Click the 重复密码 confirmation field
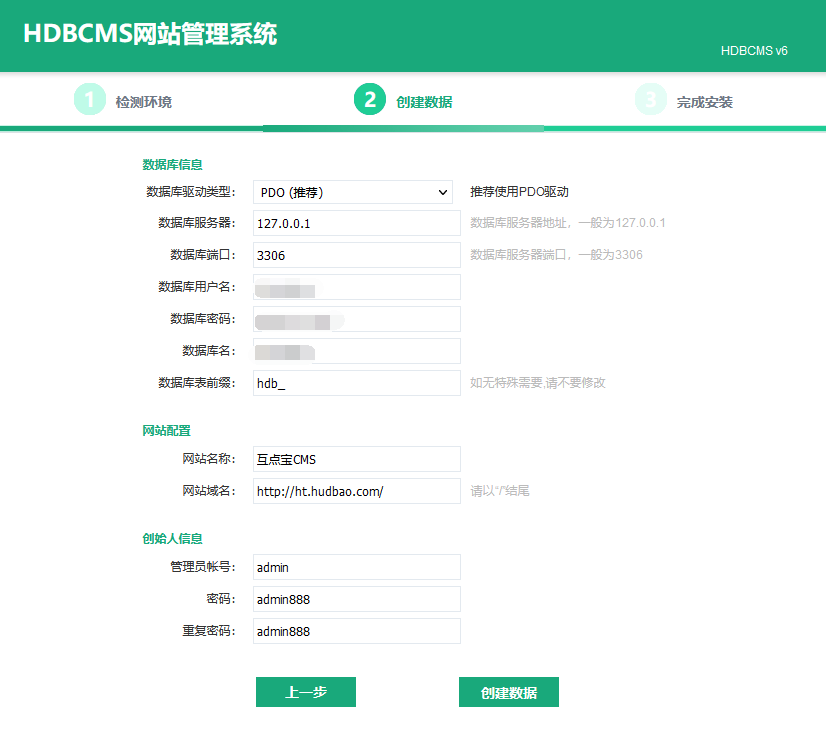This screenshot has width=826, height=731. click(x=356, y=631)
